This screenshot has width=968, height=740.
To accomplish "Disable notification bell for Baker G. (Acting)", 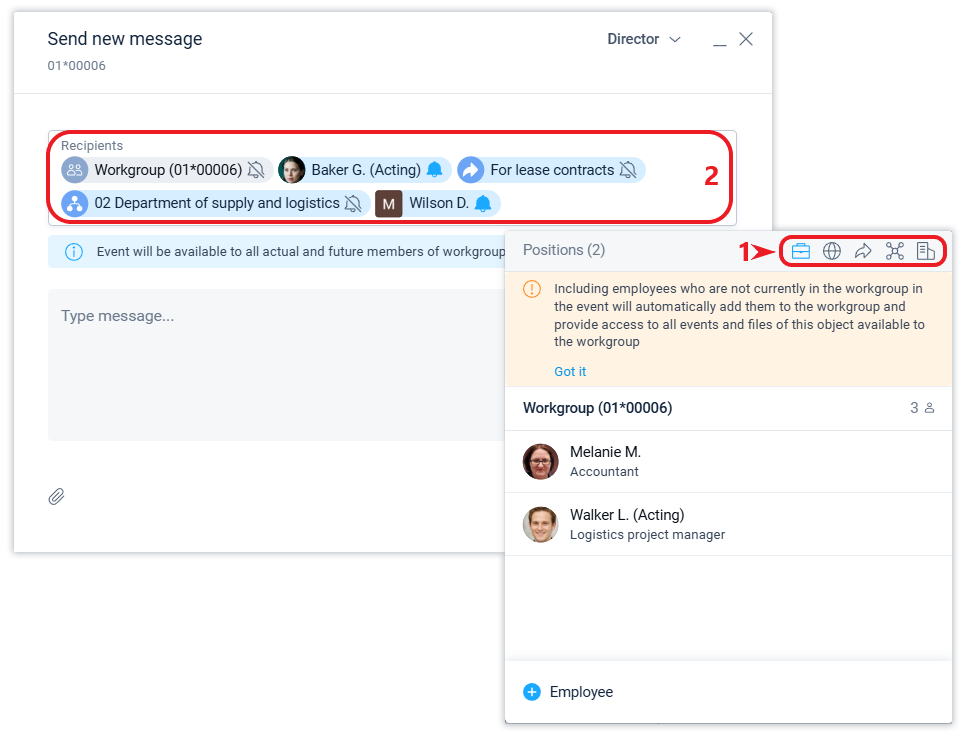I will point(434,170).
